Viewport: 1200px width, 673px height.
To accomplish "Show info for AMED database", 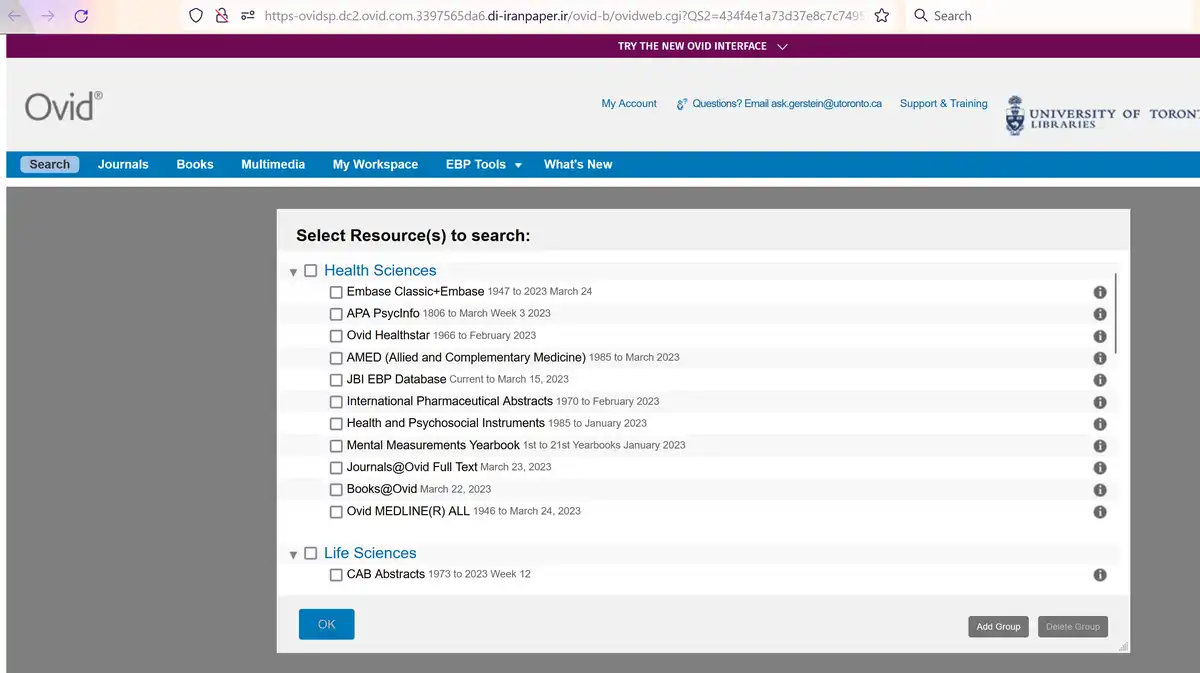I will pyautogui.click(x=1099, y=358).
